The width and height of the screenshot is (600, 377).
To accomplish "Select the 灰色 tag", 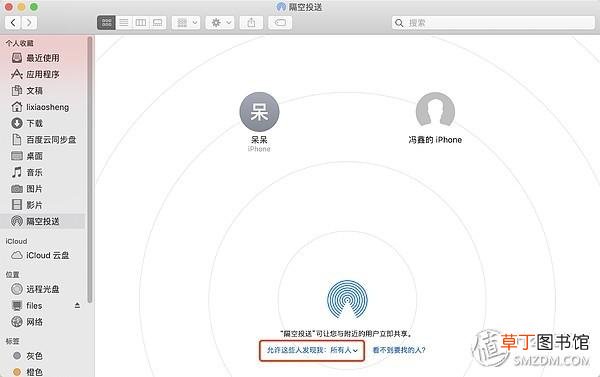I will pyautogui.click(x=42, y=356).
